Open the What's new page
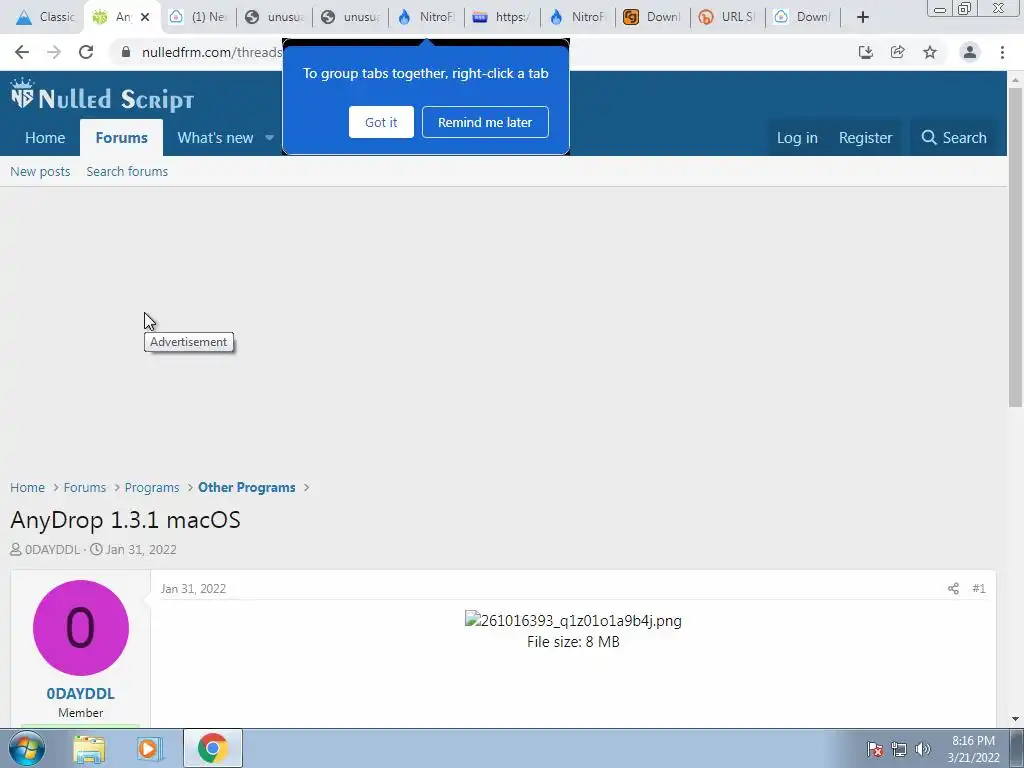This screenshot has width=1024, height=768. point(215,138)
